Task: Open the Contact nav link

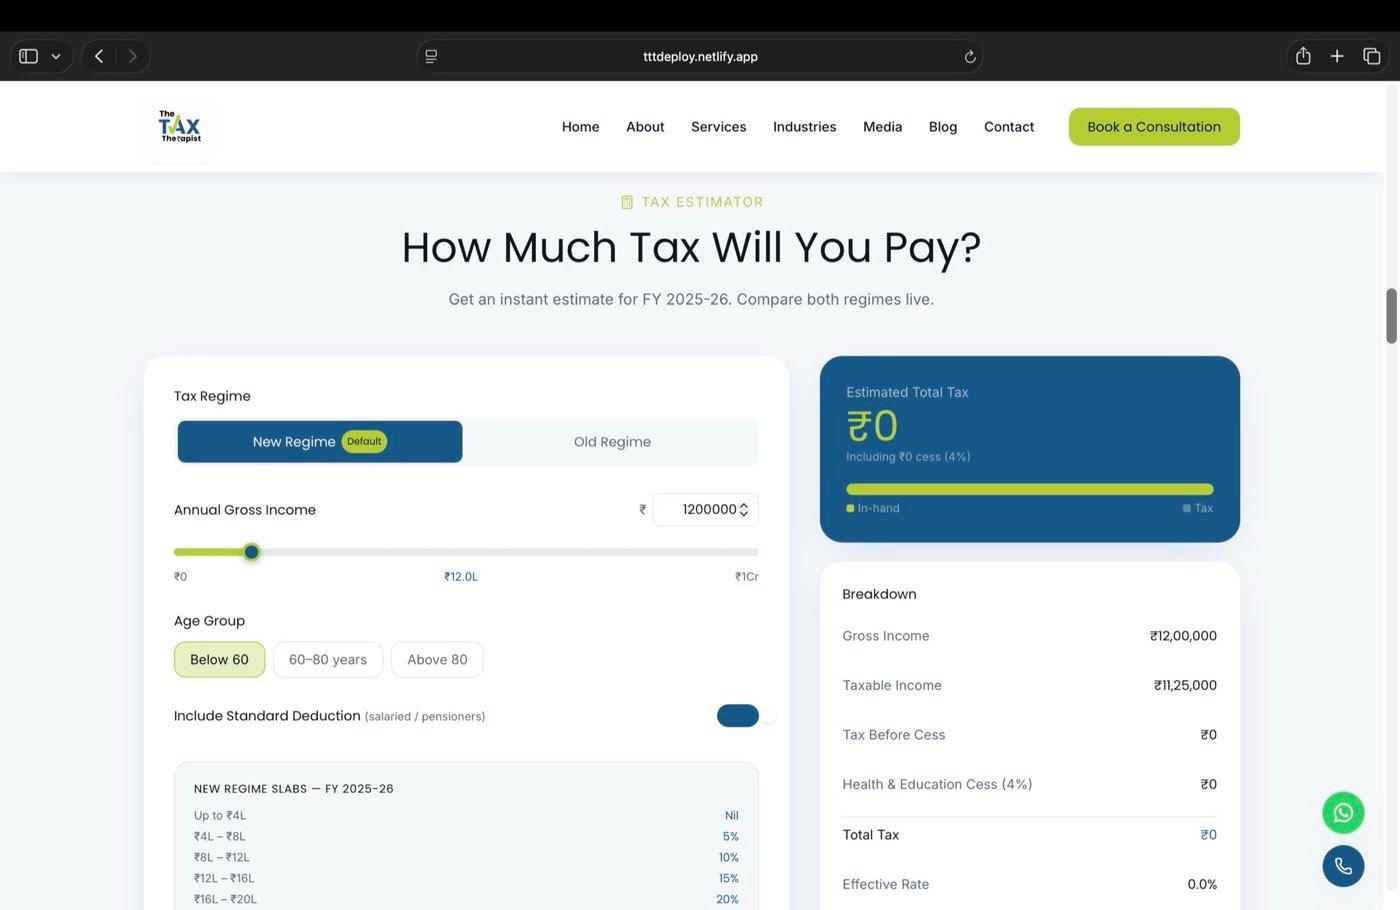Action: point(1009,127)
